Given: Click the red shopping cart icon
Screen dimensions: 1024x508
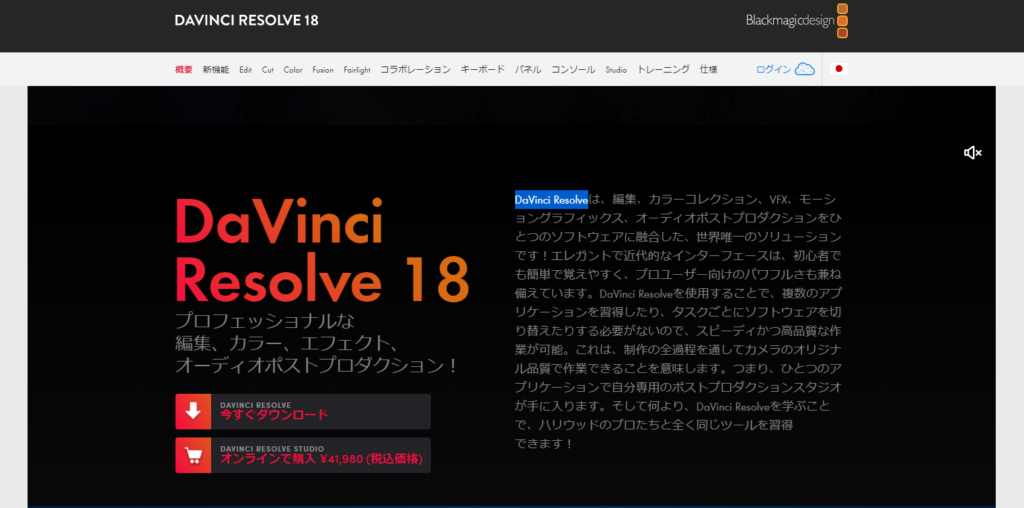Looking at the screenshot, I should (x=193, y=455).
